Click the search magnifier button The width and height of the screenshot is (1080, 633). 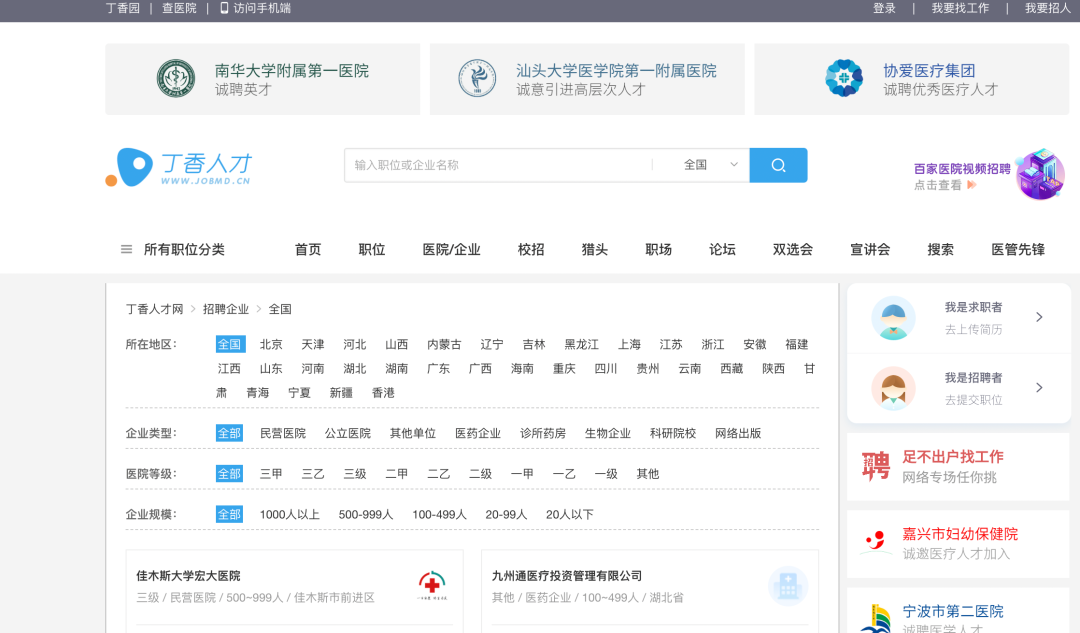[778, 164]
